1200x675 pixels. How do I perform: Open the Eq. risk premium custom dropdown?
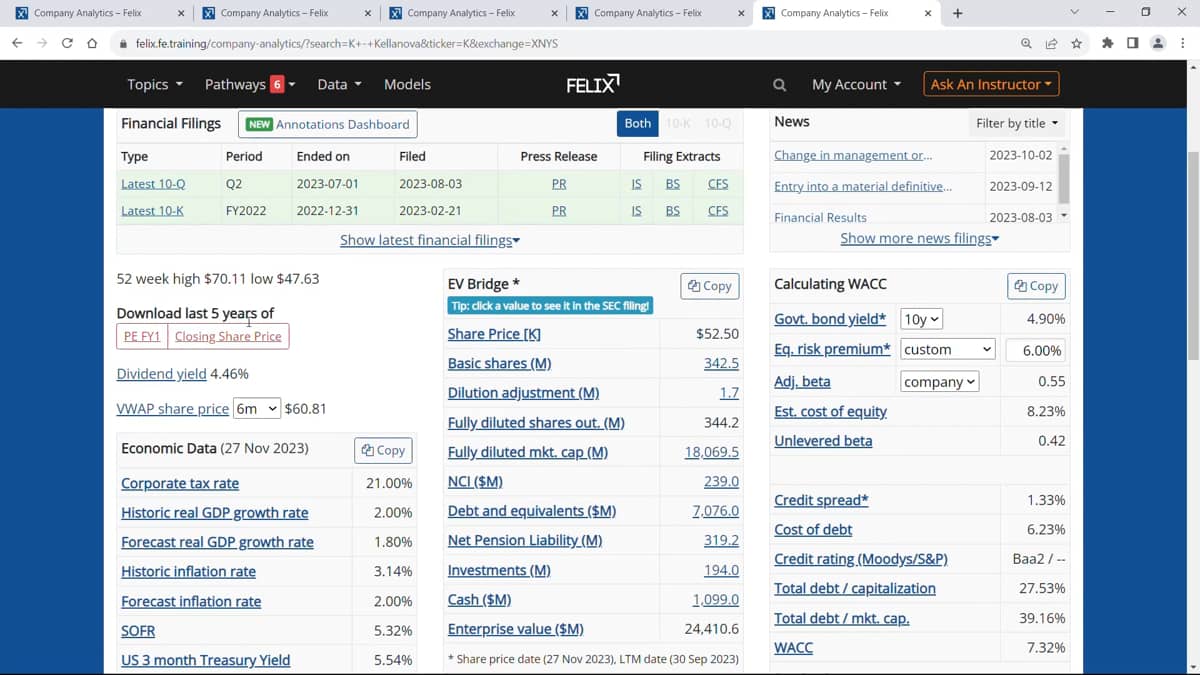click(947, 349)
